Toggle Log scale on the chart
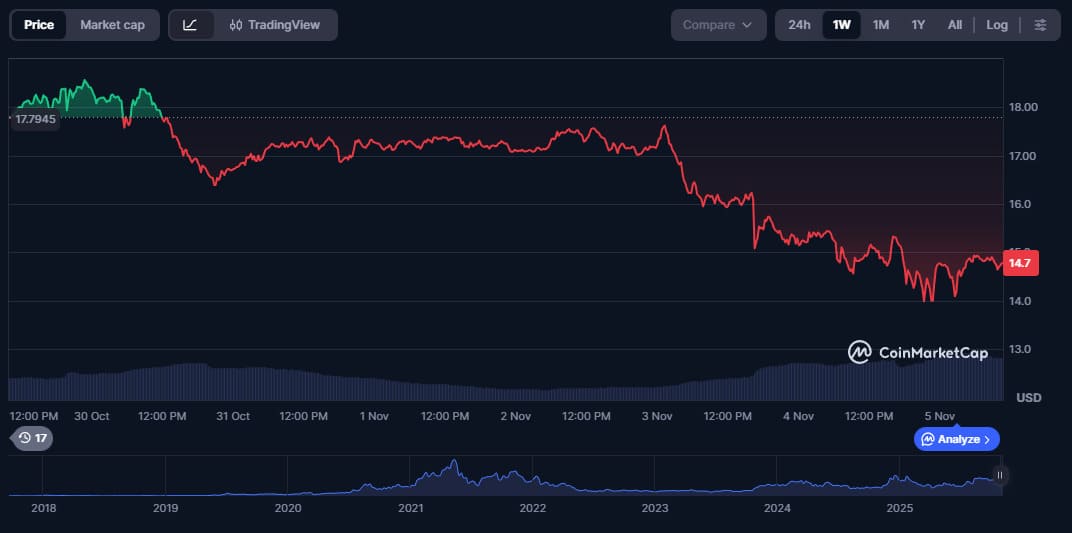Screen dimensions: 1072x533 point(997,25)
